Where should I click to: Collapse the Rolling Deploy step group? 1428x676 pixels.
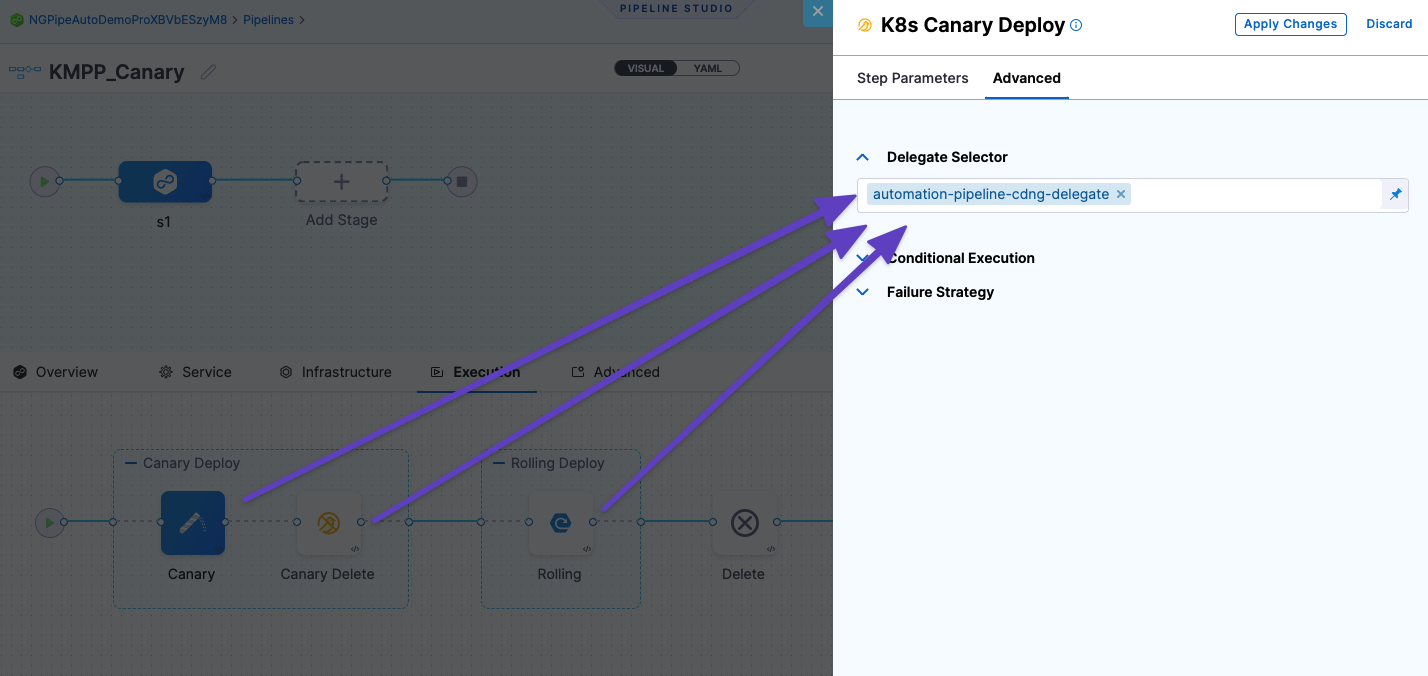tap(498, 463)
